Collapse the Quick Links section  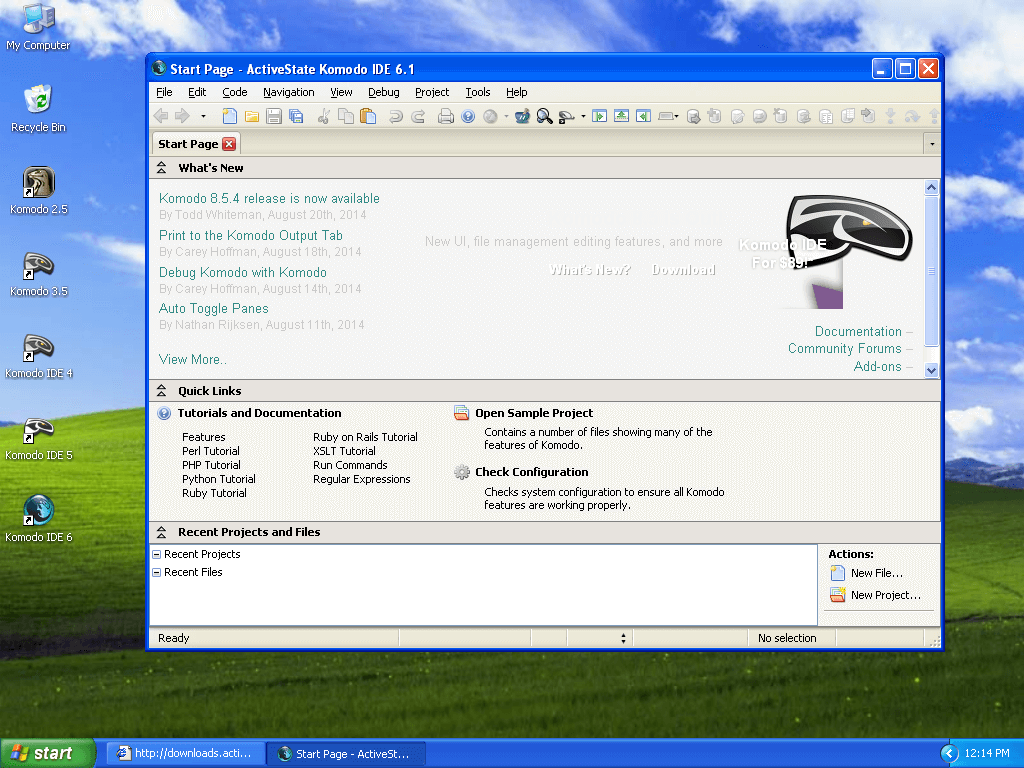coord(161,391)
